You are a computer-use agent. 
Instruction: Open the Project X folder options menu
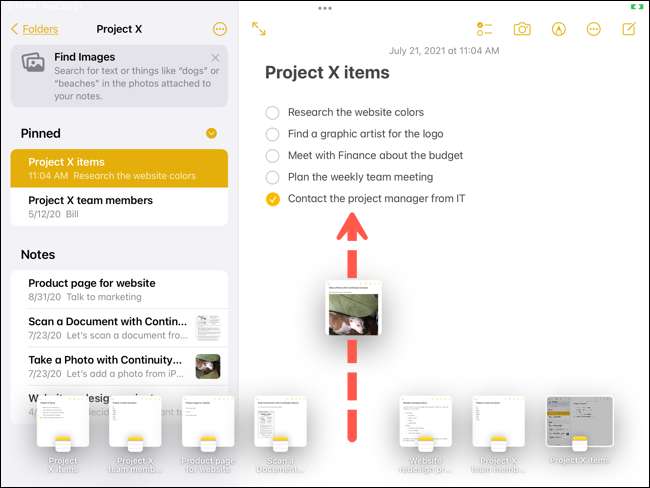click(220, 29)
